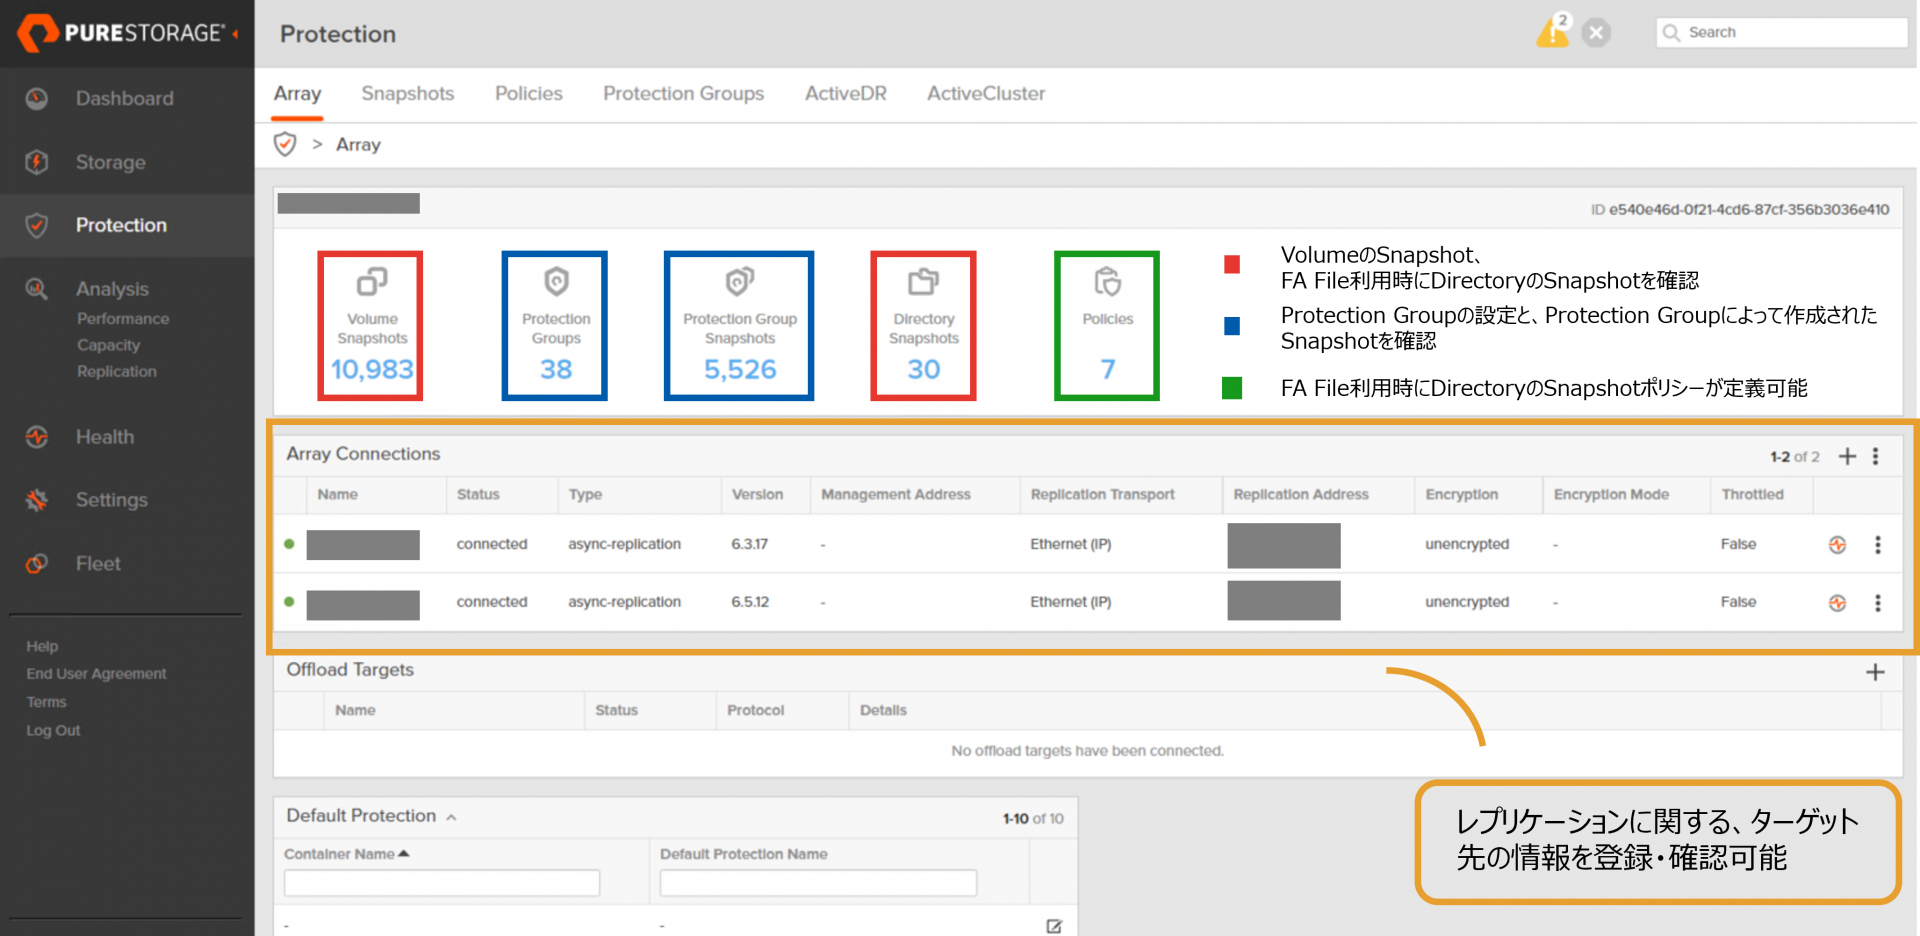1920x936 pixels.
Task: Click the alert warning bell icon
Action: [x=1551, y=33]
